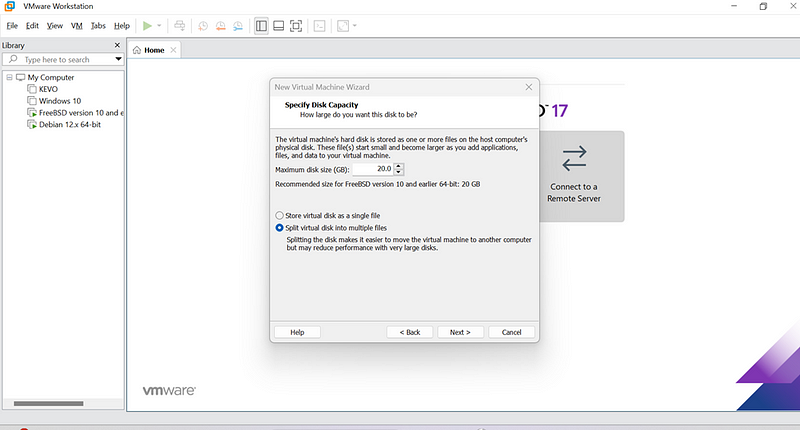
Task: Collapse the My Computer tree node
Action: [x=9, y=77]
